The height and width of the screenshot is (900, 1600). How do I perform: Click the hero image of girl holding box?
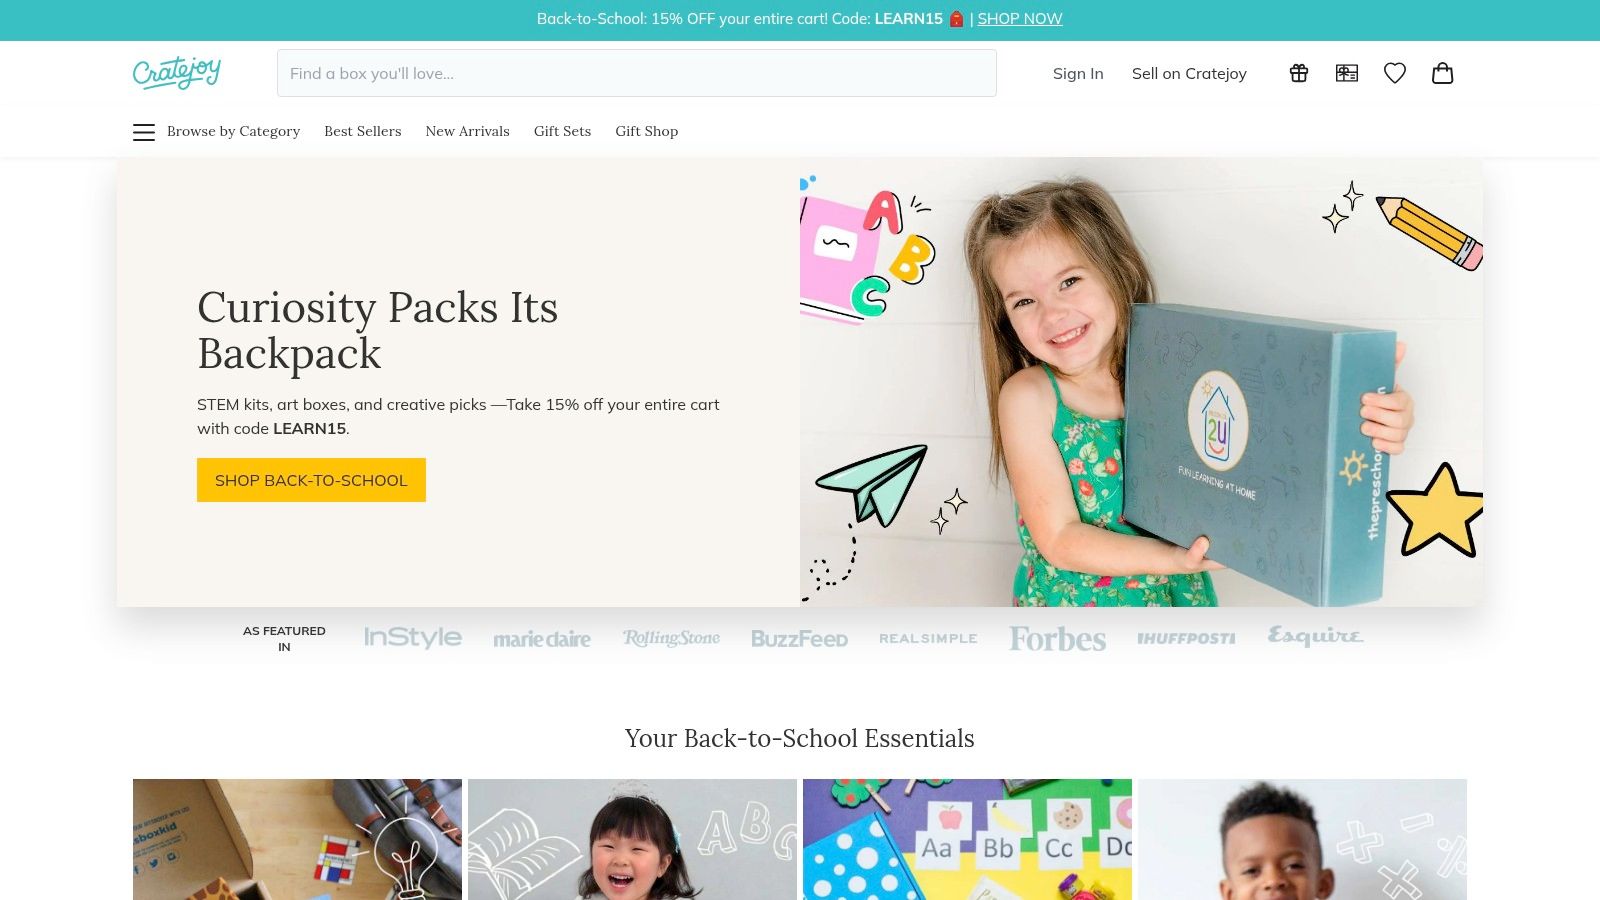(1141, 382)
